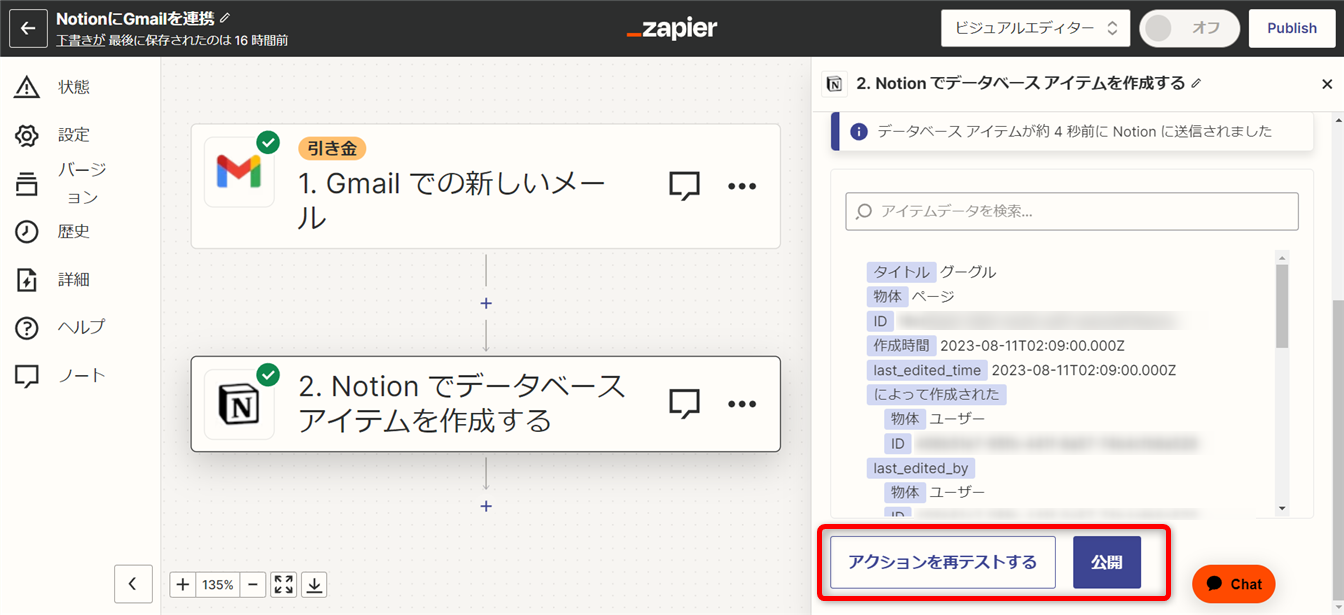
Task: Click the pencil icon beside the Zap title
Action: pos(225,18)
